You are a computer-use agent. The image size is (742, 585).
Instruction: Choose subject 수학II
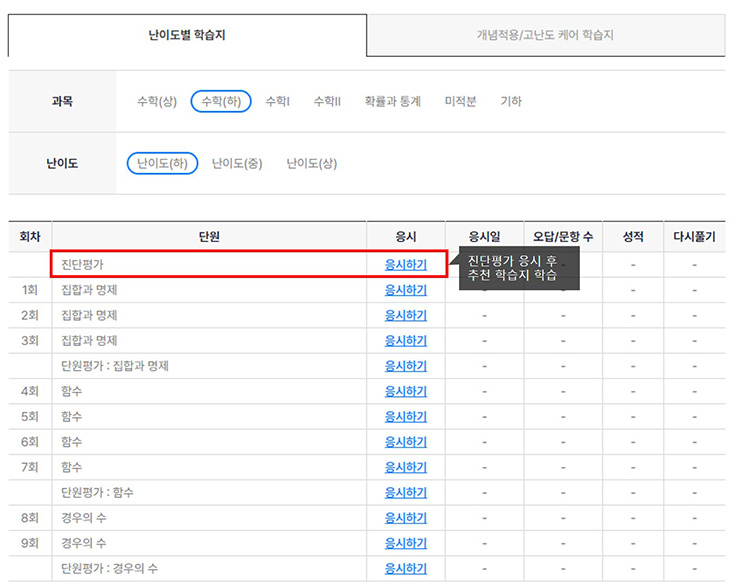[x=327, y=101]
